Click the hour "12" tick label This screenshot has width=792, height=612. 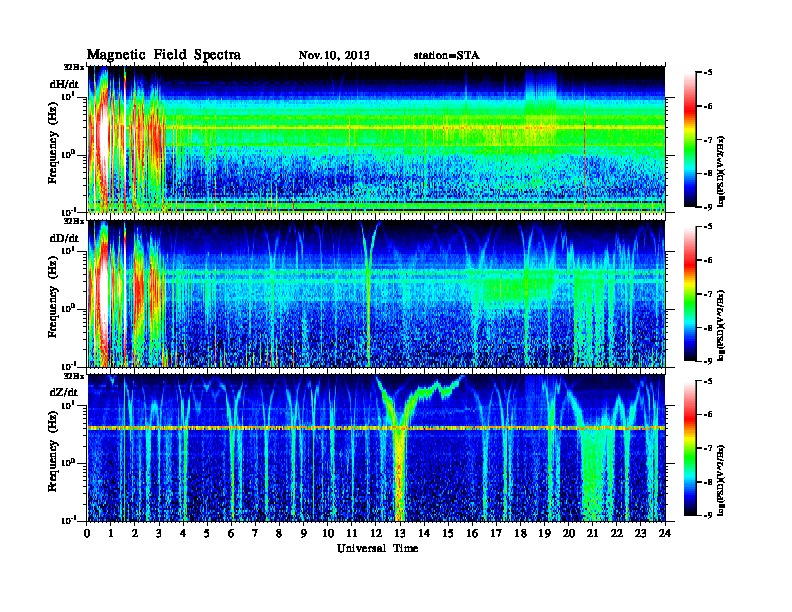coord(376,533)
